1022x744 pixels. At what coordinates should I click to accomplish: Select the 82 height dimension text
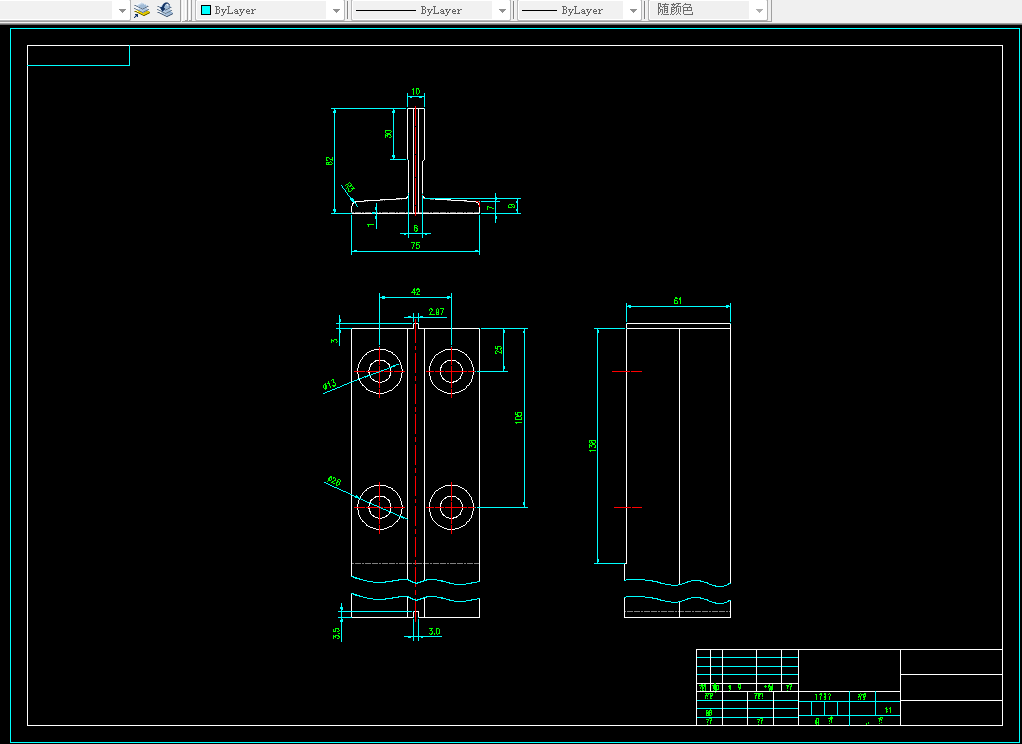click(329, 161)
